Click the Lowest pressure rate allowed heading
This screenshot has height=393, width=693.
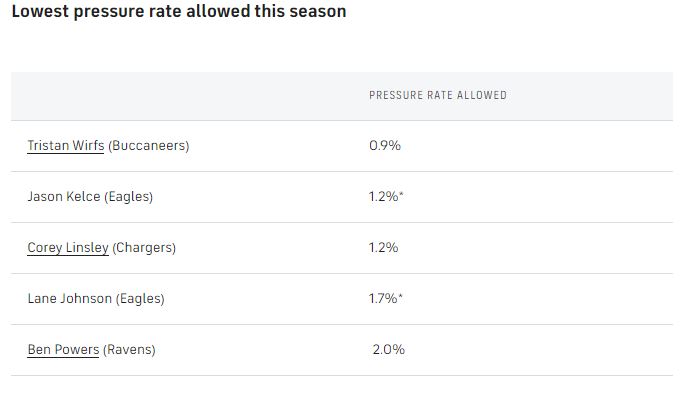point(179,11)
